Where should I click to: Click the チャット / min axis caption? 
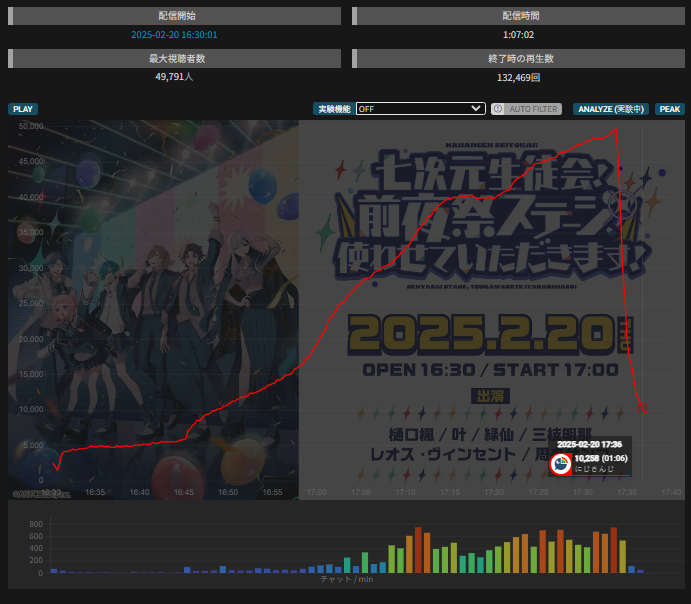(x=347, y=579)
